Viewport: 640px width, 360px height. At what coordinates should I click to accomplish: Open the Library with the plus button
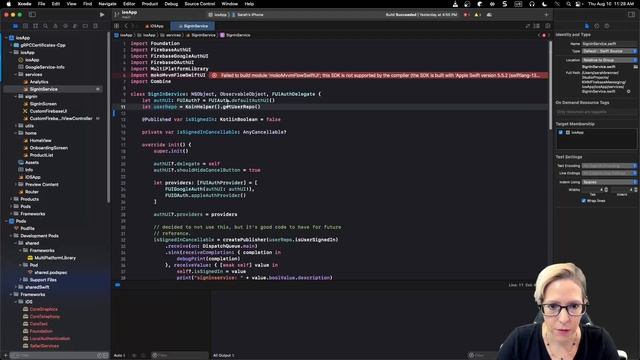[x=546, y=15]
